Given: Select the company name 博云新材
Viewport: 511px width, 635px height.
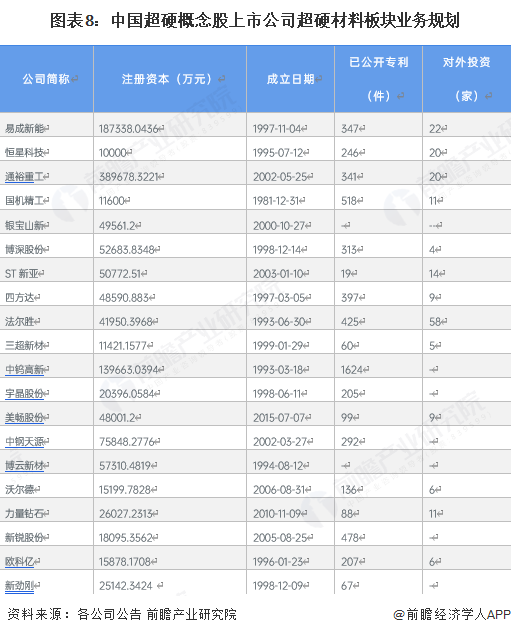Looking at the screenshot, I should (x=24, y=466).
